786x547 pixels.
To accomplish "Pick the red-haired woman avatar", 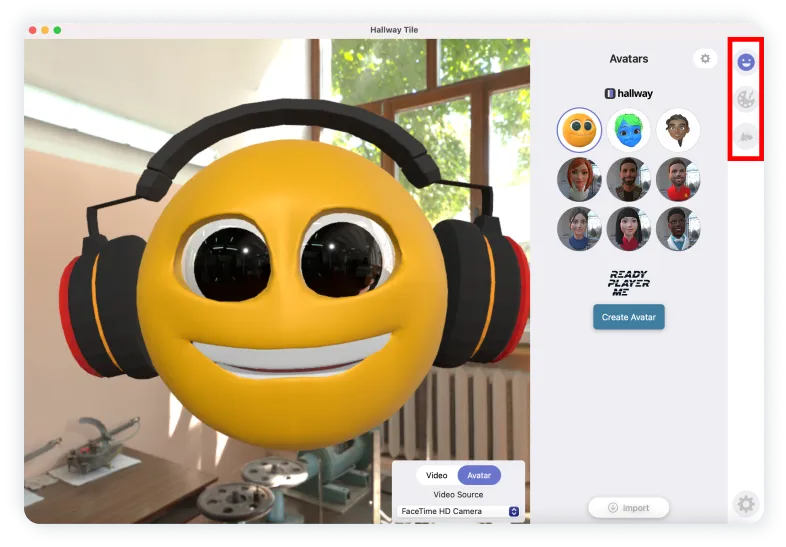I will (580, 179).
